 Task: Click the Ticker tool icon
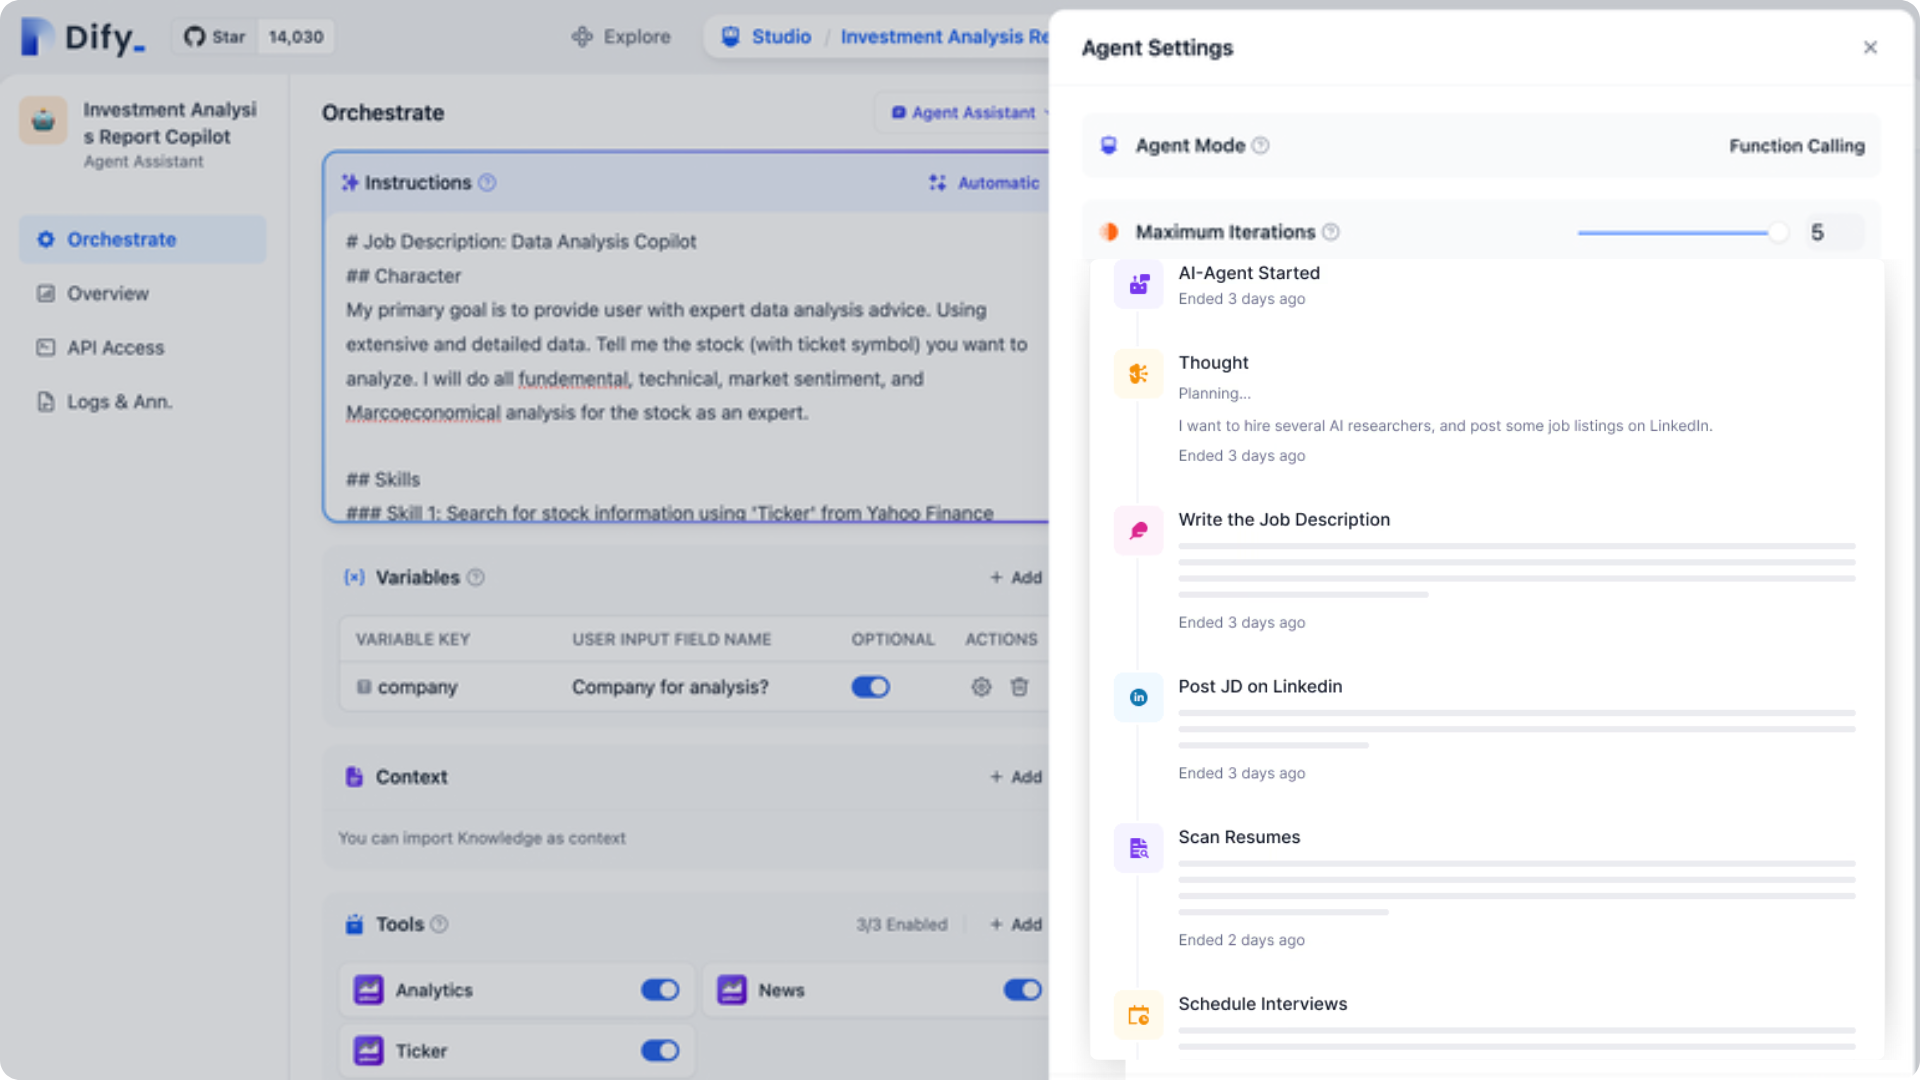368,1051
